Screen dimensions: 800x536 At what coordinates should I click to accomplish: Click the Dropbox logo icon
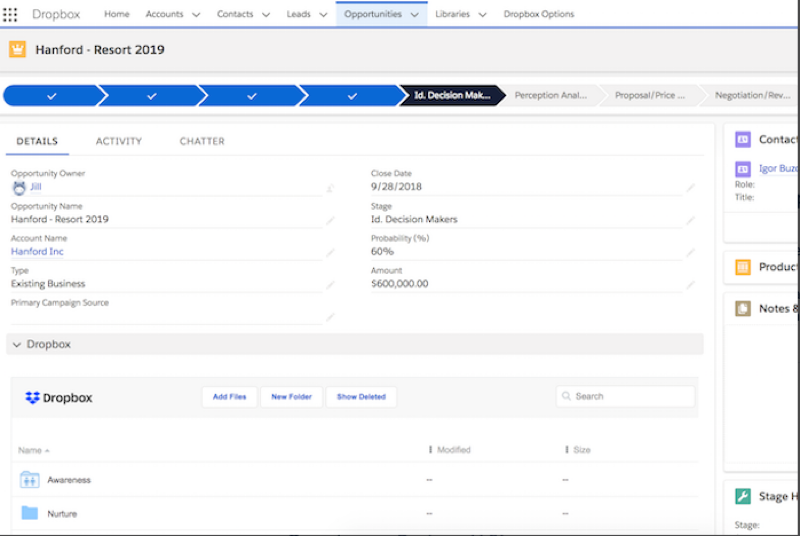pyautogui.click(x=32, y=397)
